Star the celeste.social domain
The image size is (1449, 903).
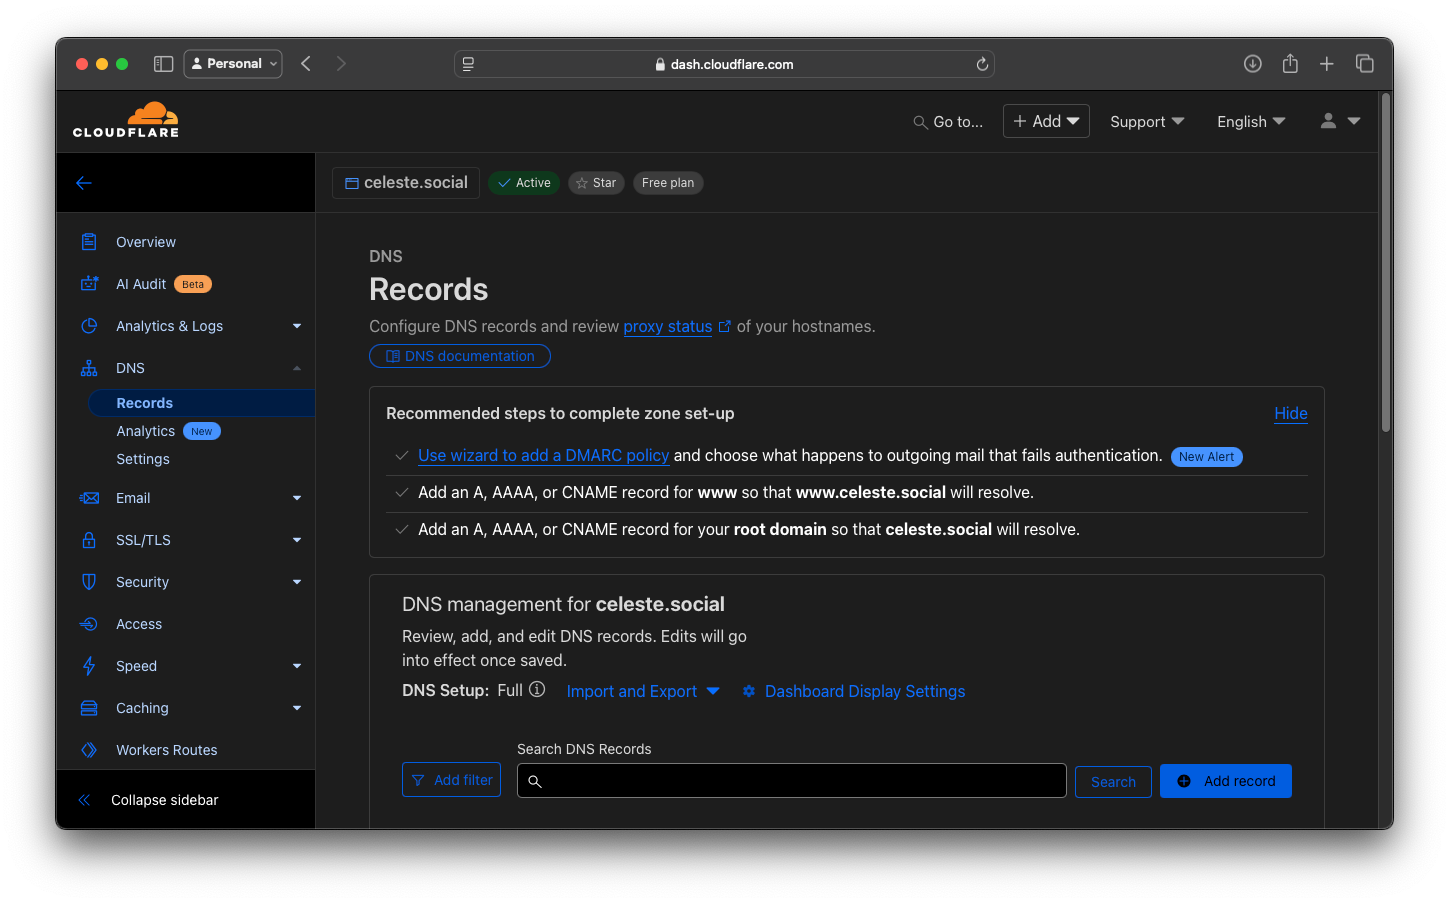[x=596, y=183]
